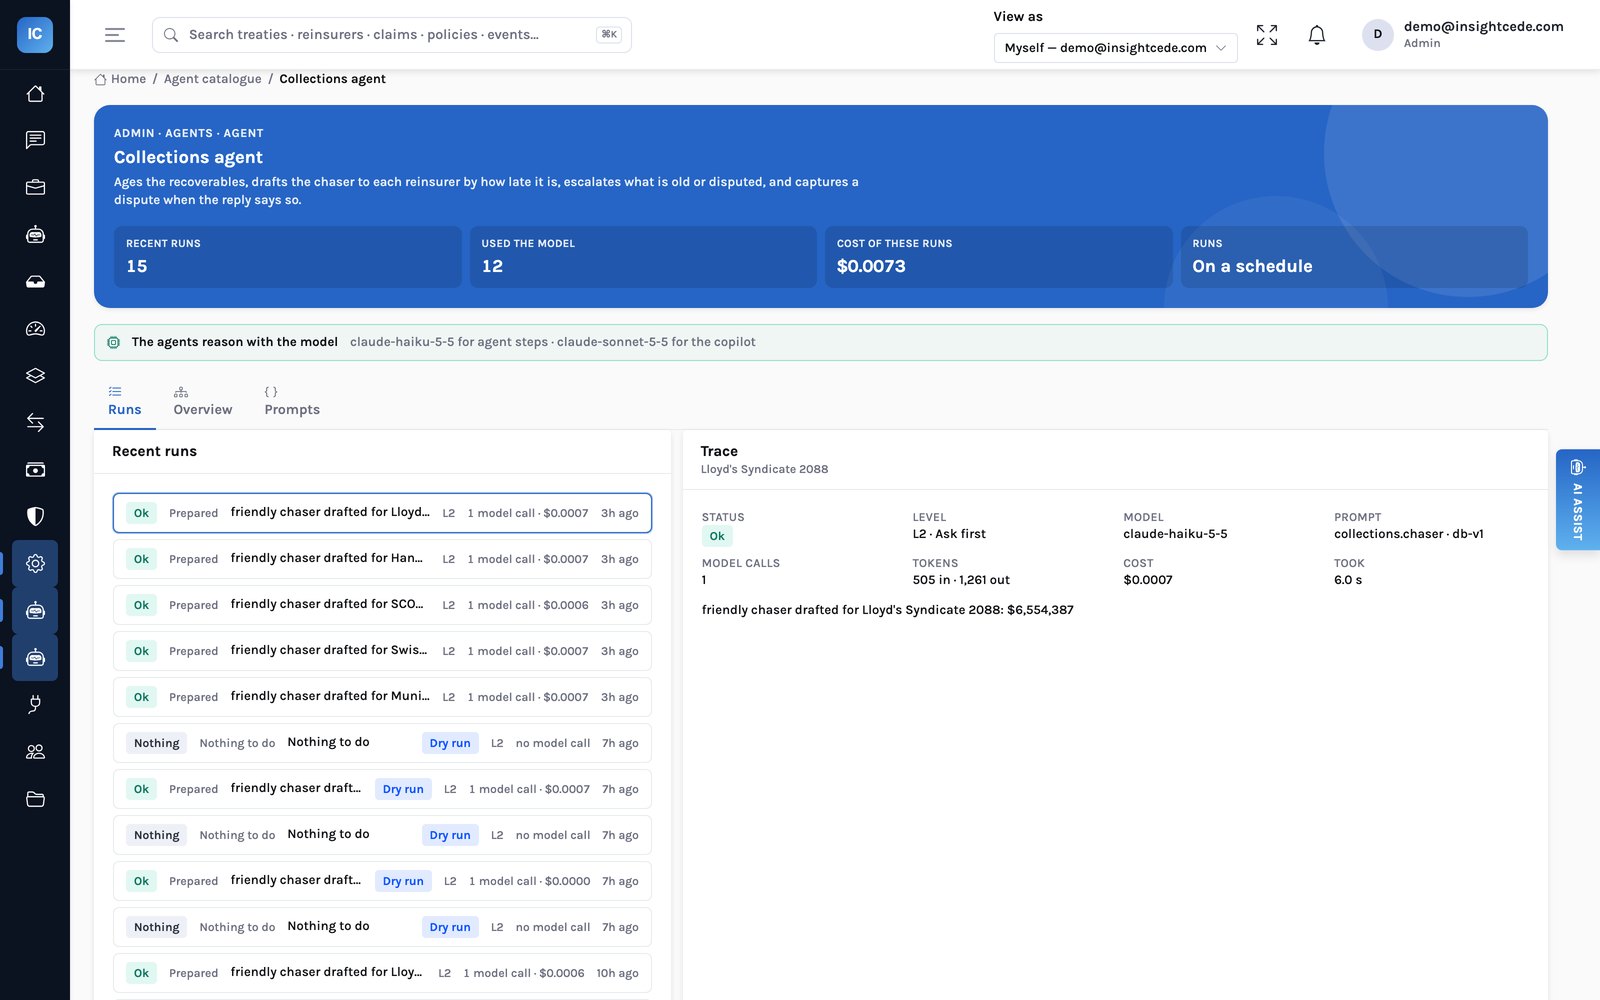Select the run drafted for Swis…
The height and width of the screenshot is (1000, 1600).
382,651
